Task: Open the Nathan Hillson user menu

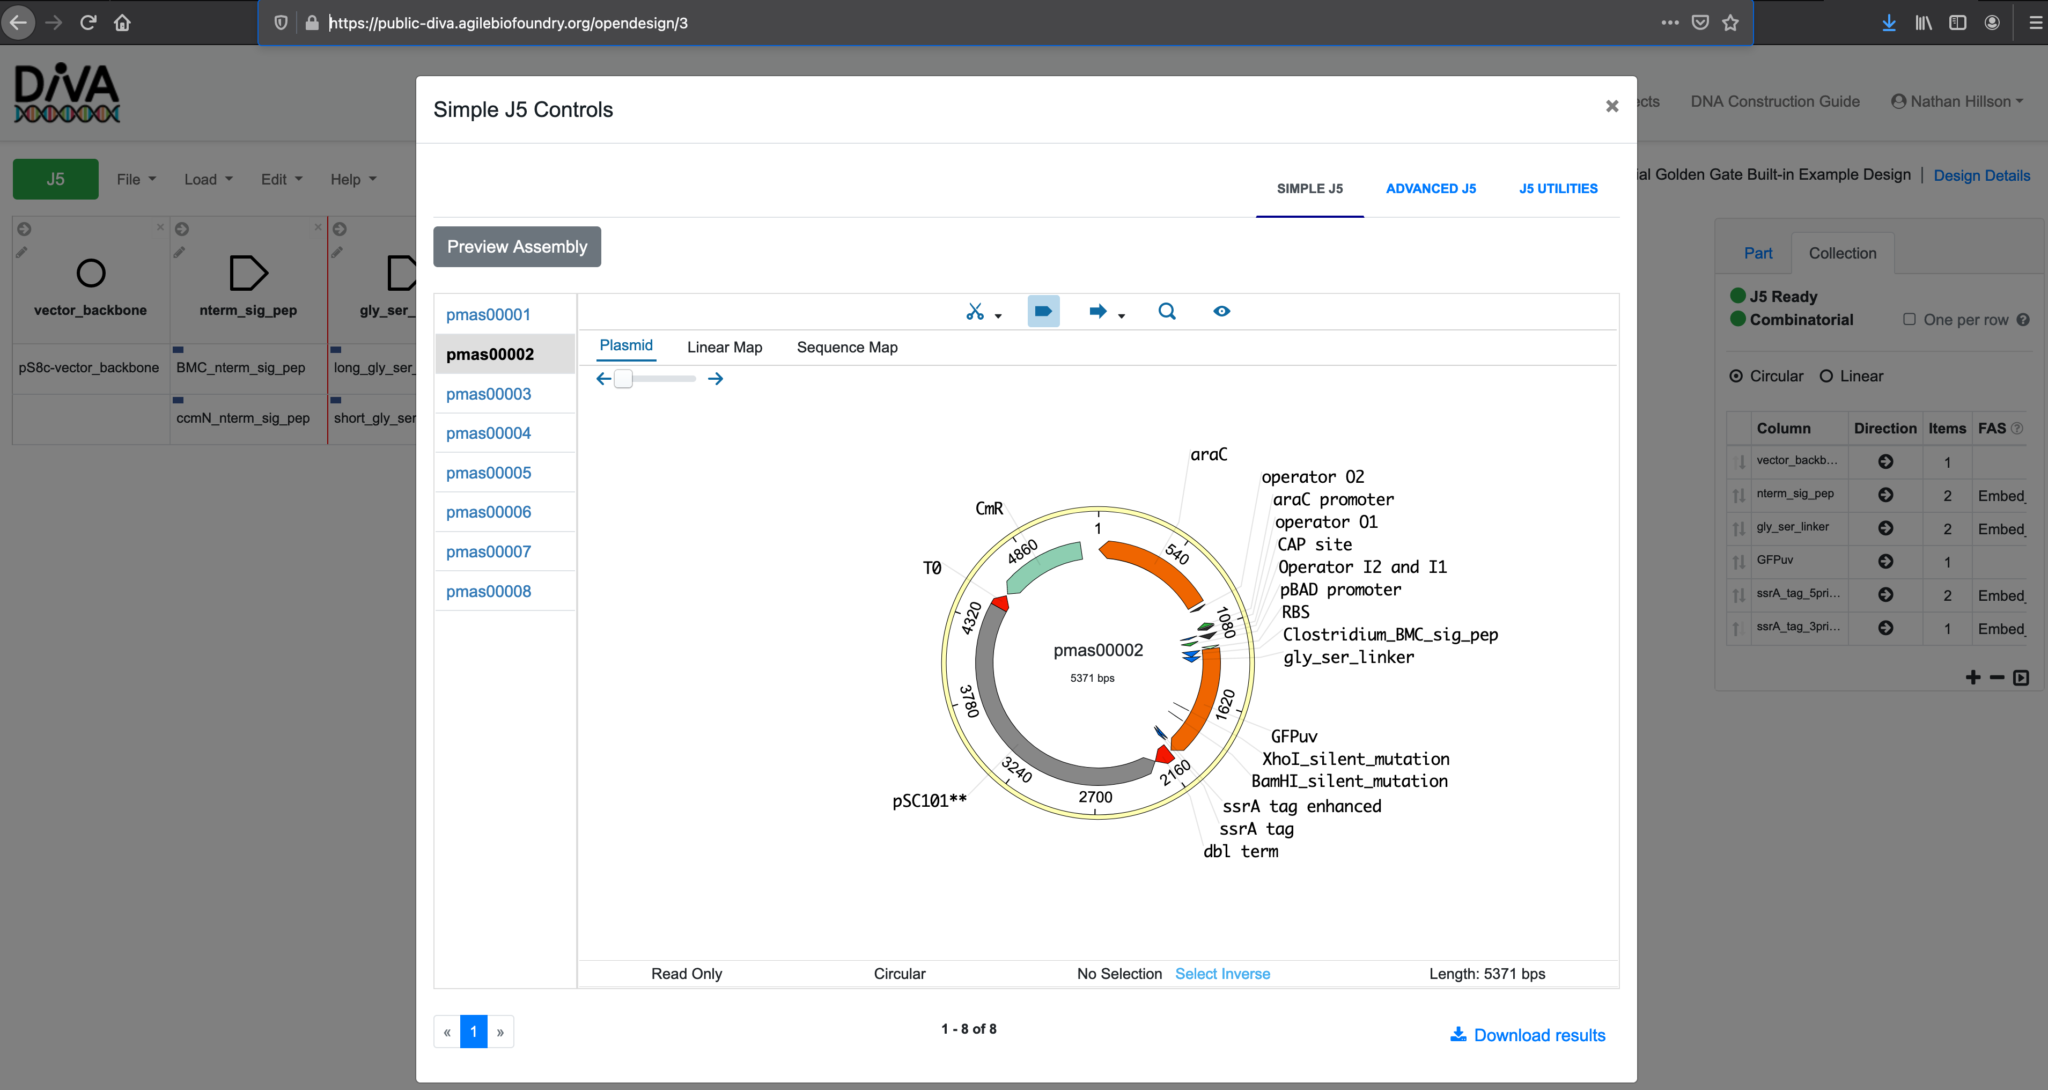Action: coord(1957,101)
